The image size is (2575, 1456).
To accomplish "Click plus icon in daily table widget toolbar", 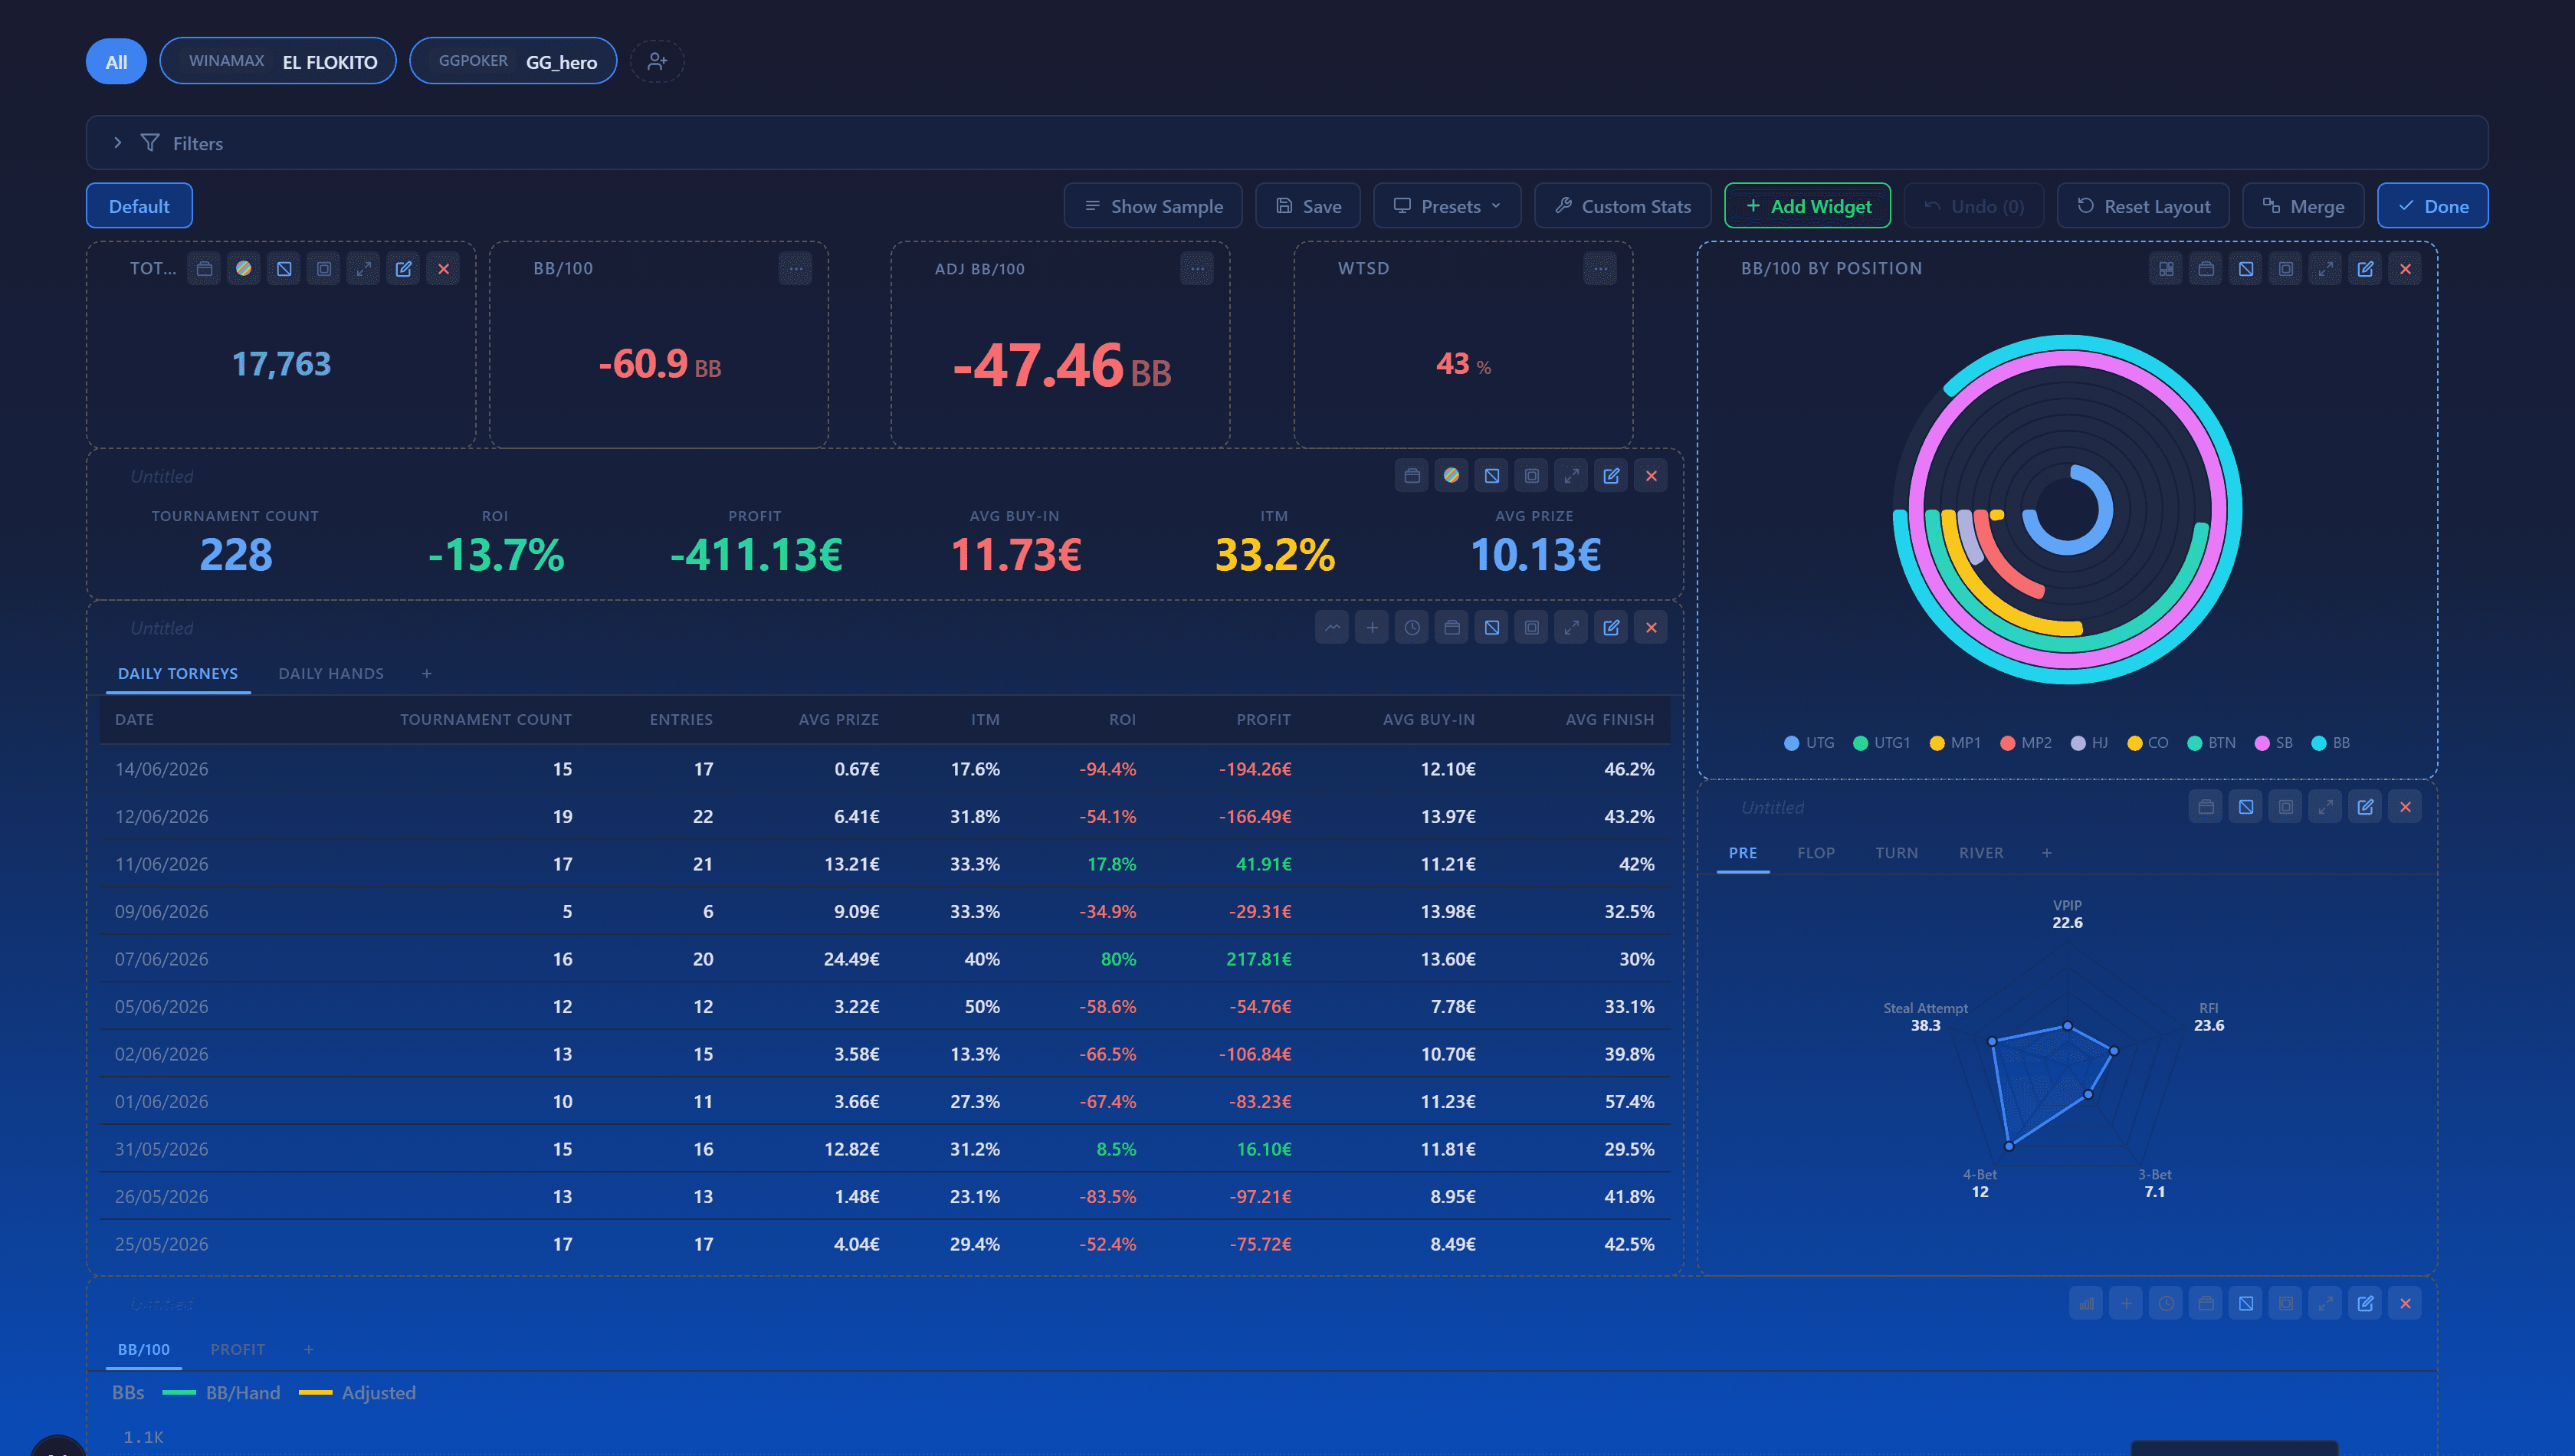I will pos(1372,628).
